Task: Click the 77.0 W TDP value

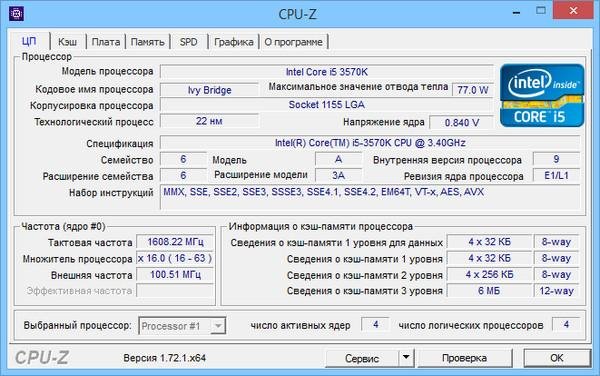Action: coord(473,90)
